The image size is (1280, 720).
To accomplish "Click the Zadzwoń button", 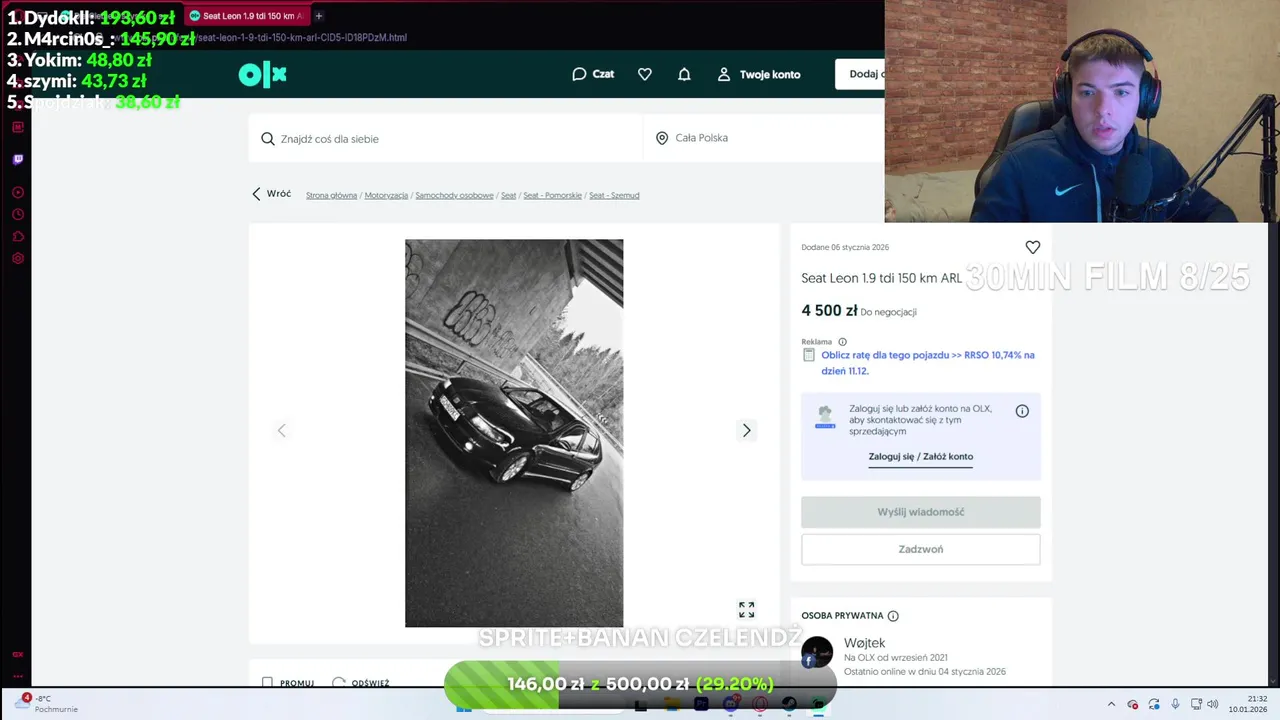I will [920, 549].
